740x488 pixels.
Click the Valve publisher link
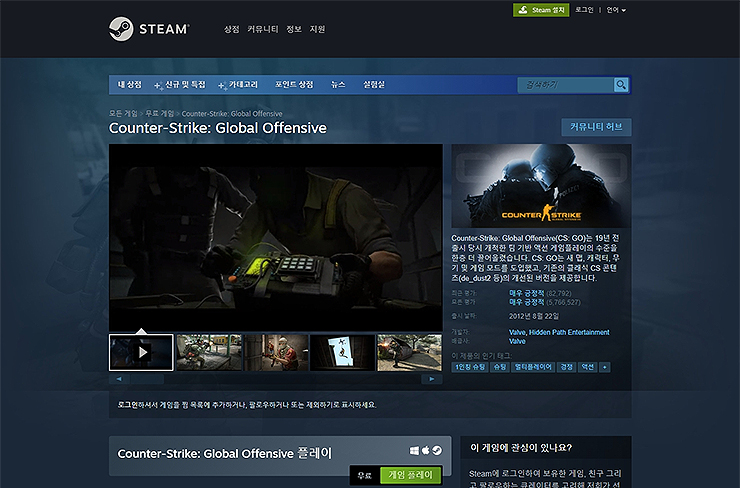pos(517,341)
